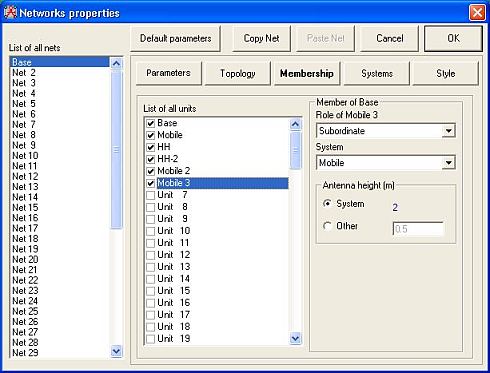Click the units list scroll up arrow
This screenshot has width=490, height=373.
295,124
